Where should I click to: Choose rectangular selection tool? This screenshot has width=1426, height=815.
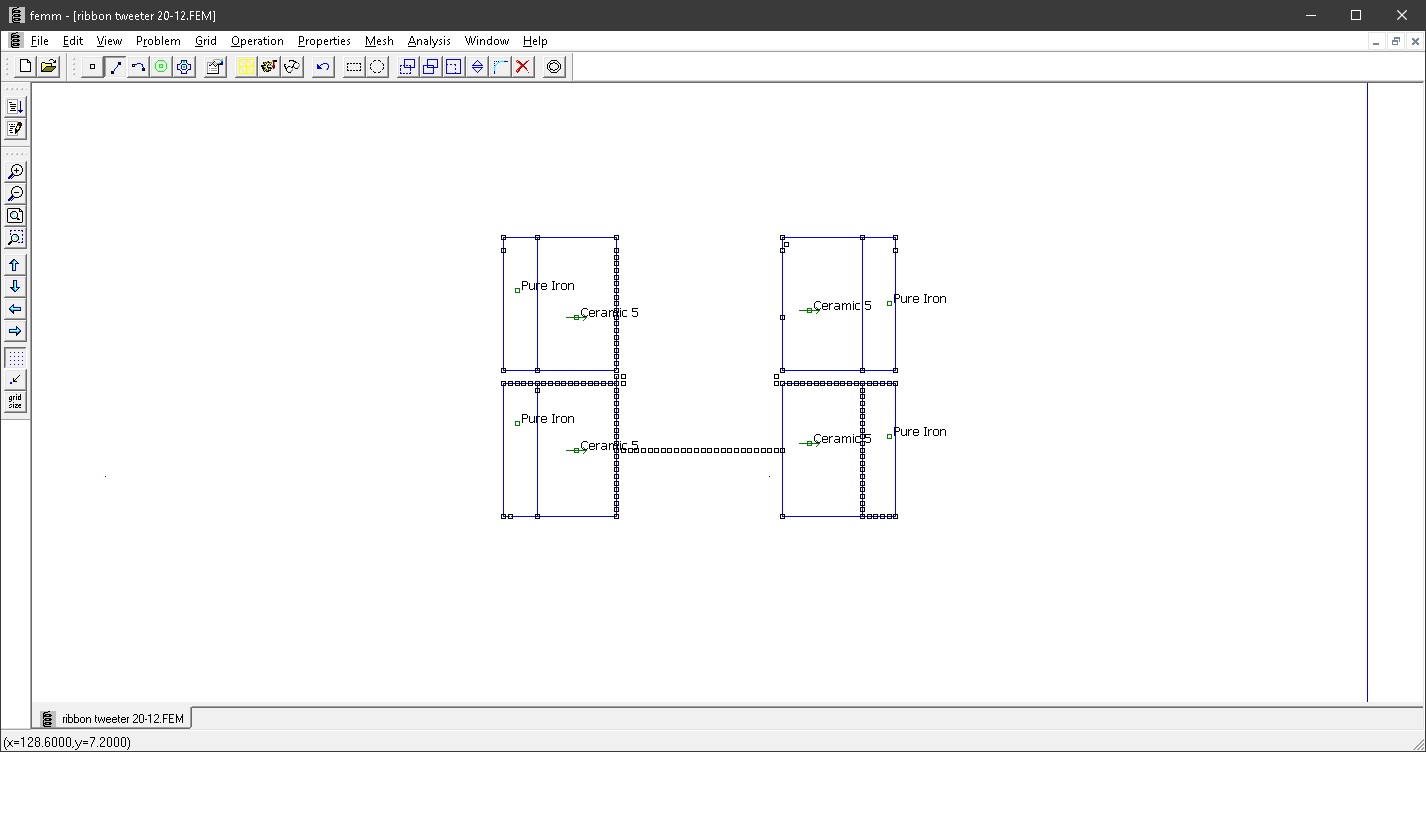click(354, 67)
